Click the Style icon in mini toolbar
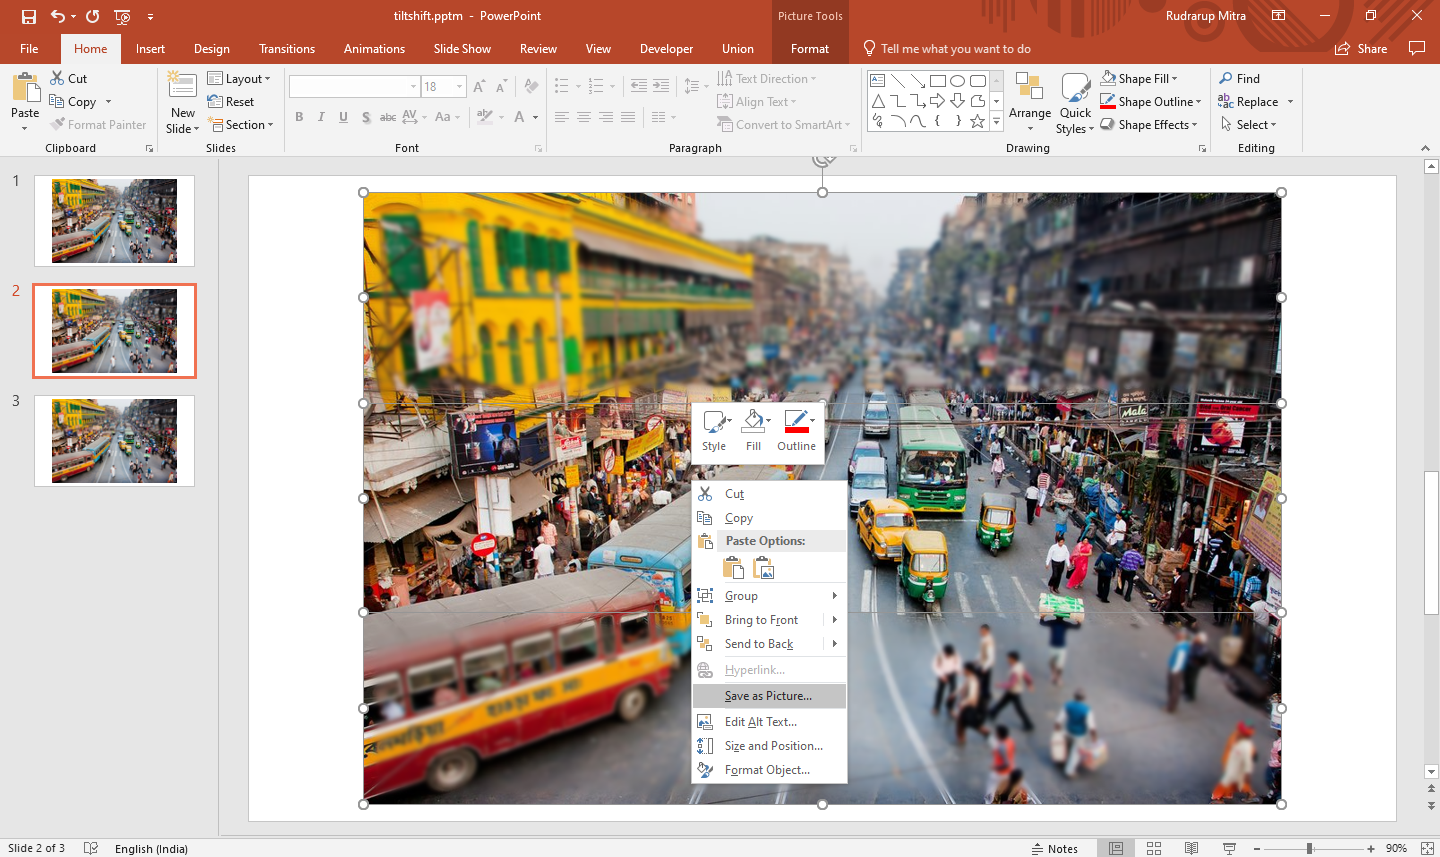The width and height of the screenshot is (1440, 857). (x=714, y=421)
